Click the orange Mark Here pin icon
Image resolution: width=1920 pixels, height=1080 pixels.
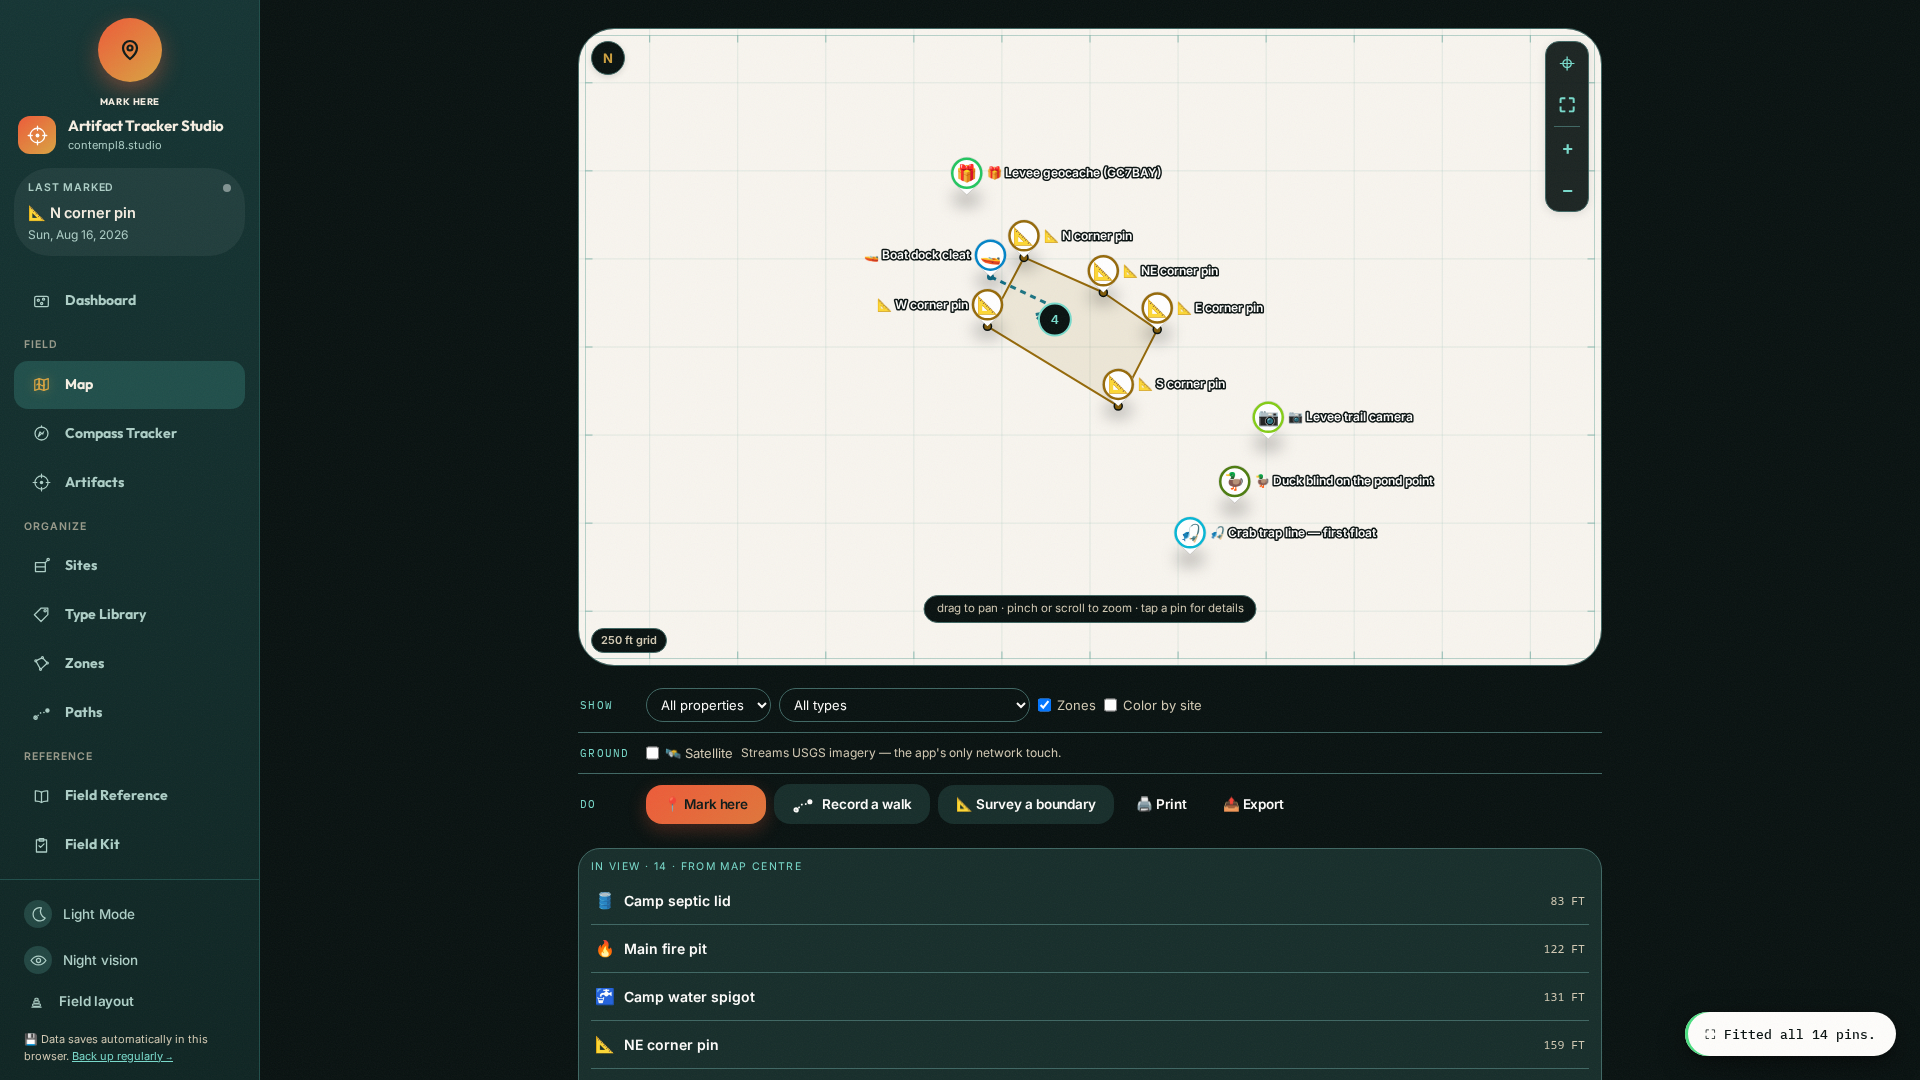click(130, 50)
